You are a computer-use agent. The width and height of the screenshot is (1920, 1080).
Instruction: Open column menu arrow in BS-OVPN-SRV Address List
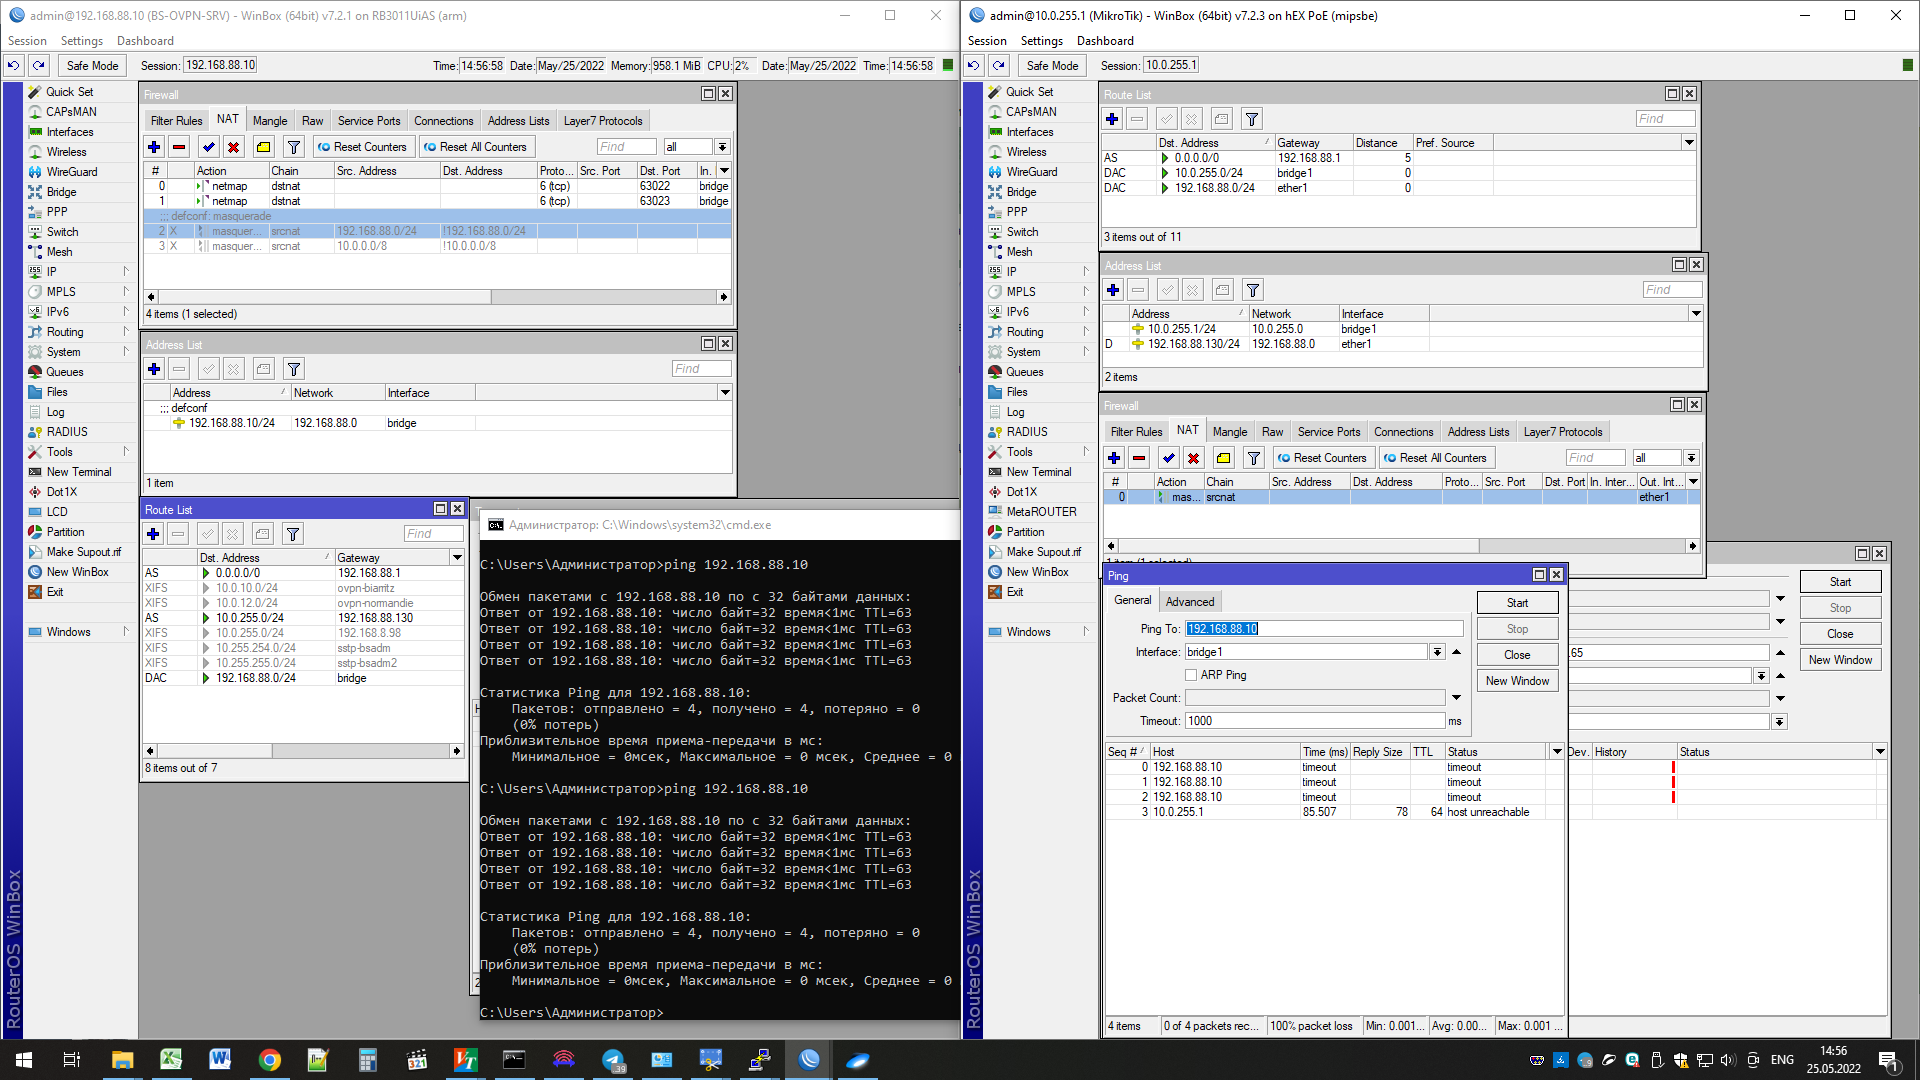tap(725, 393)
